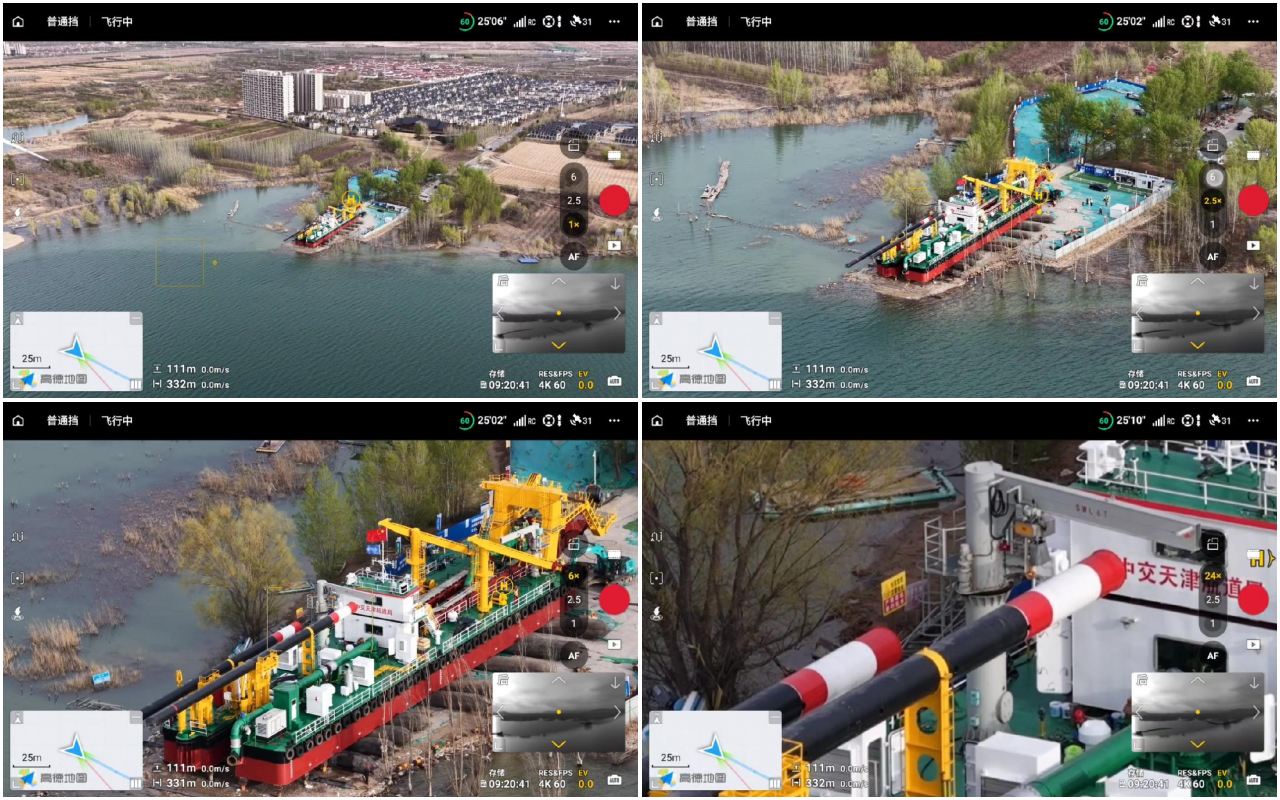The image size is (1280, 800).
Task: Select the 1x zoom level in bottom-left panel
Action: tap(573, 624)
